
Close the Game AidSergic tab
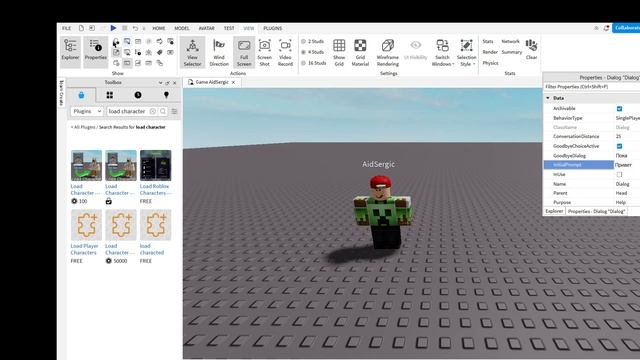[233, 82]
